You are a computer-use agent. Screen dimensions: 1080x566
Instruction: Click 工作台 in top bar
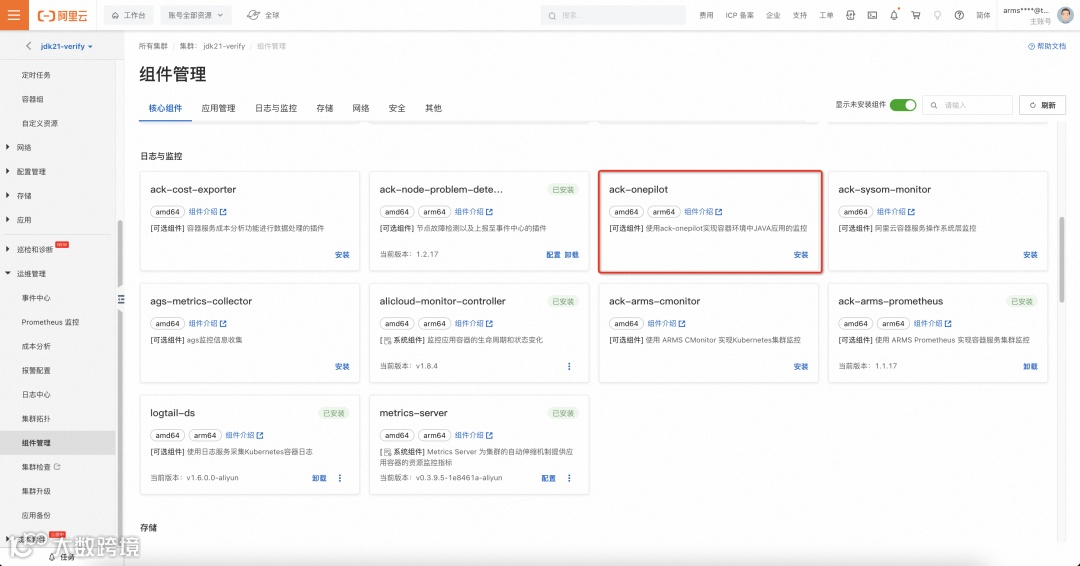pos(128,15)
